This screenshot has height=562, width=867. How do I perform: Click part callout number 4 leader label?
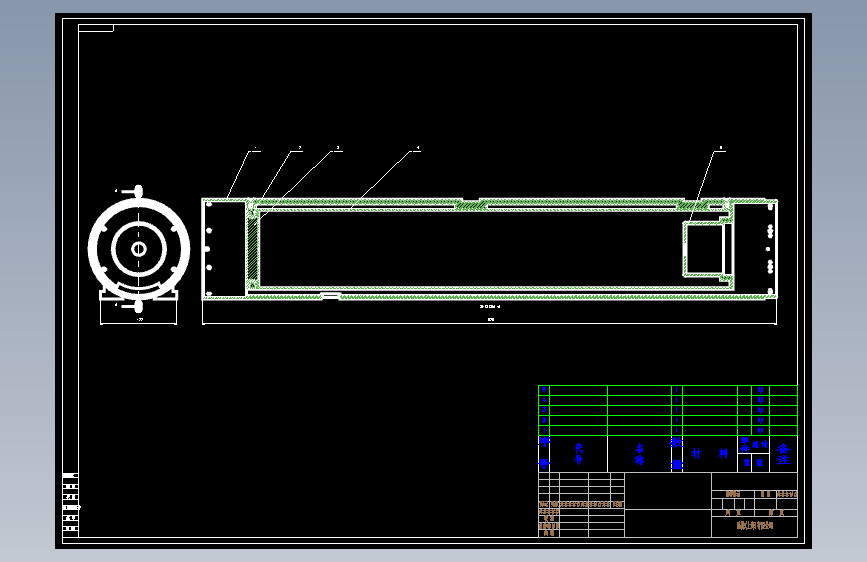click(418, 148)
